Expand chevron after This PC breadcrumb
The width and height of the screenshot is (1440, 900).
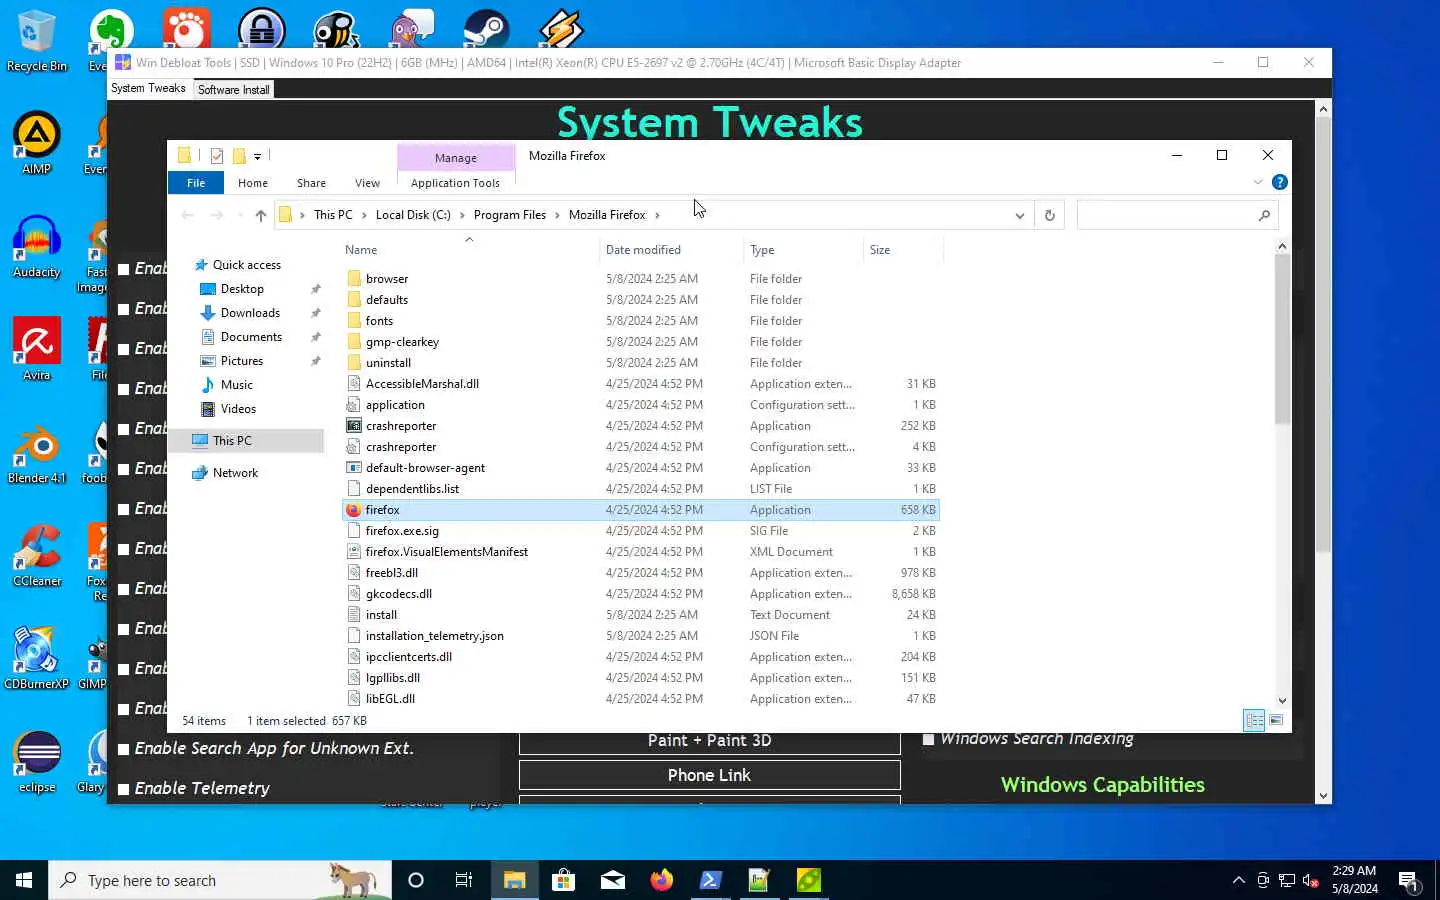click(x=364, y=215)
